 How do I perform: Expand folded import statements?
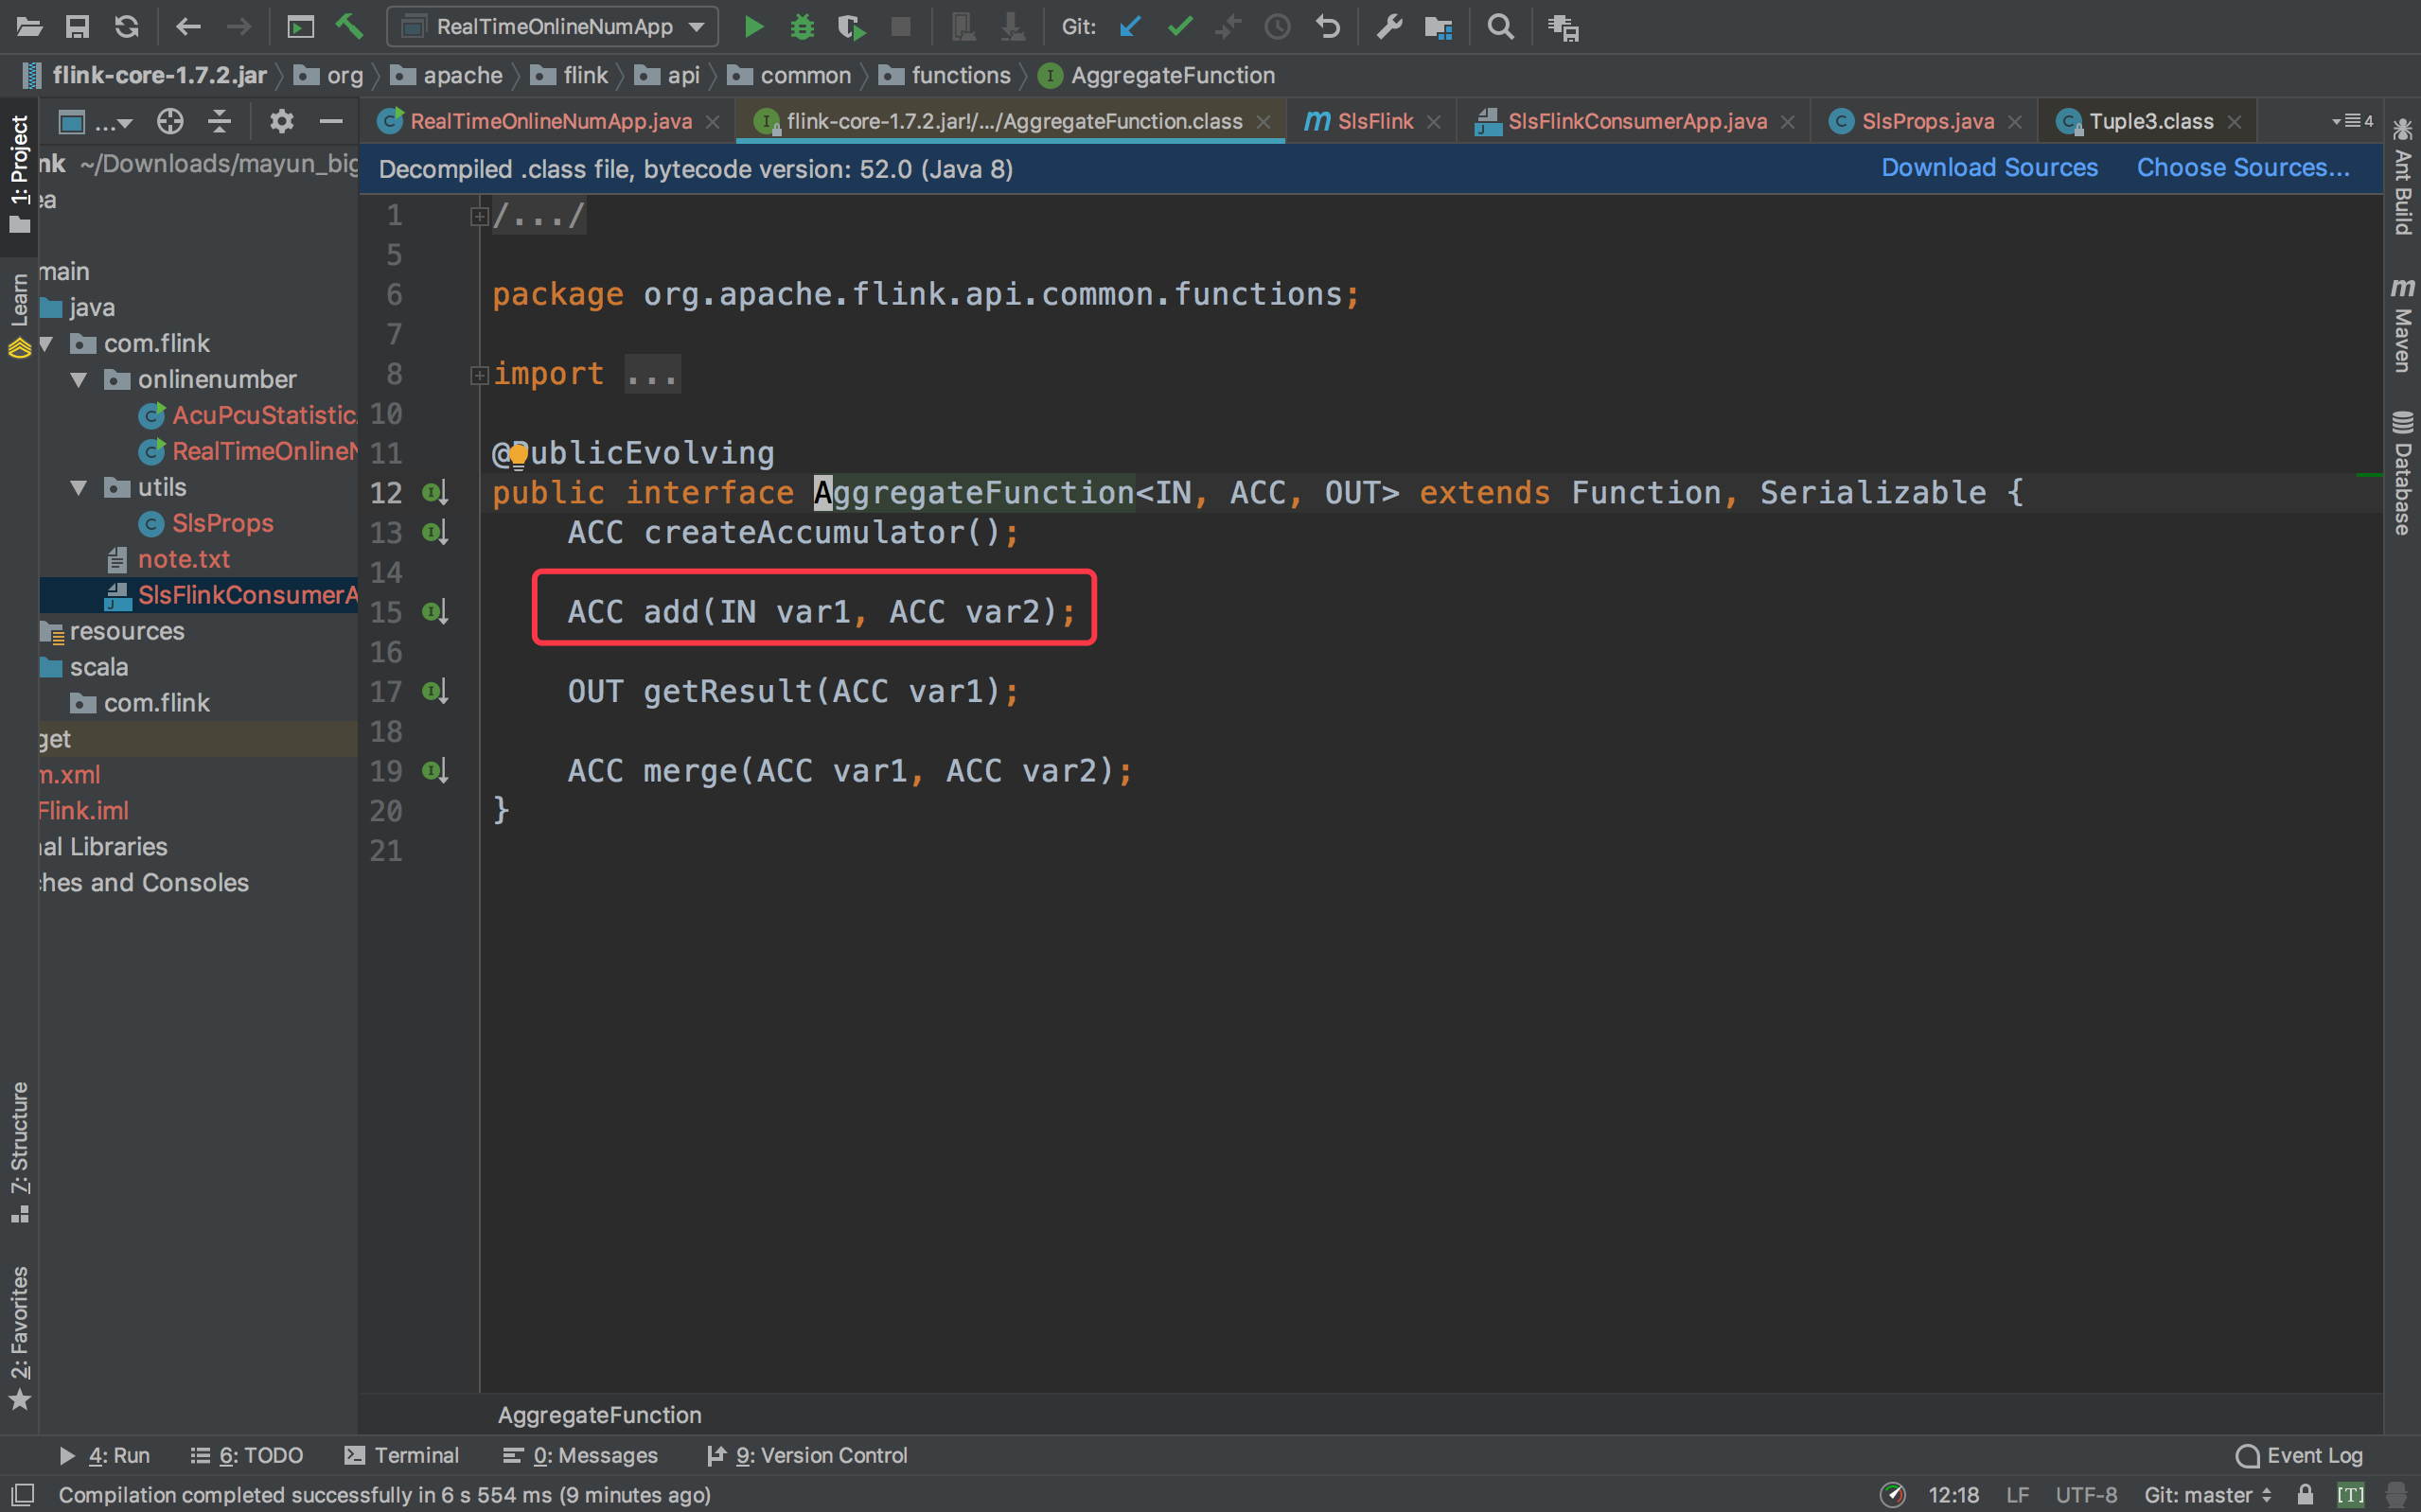479,375
